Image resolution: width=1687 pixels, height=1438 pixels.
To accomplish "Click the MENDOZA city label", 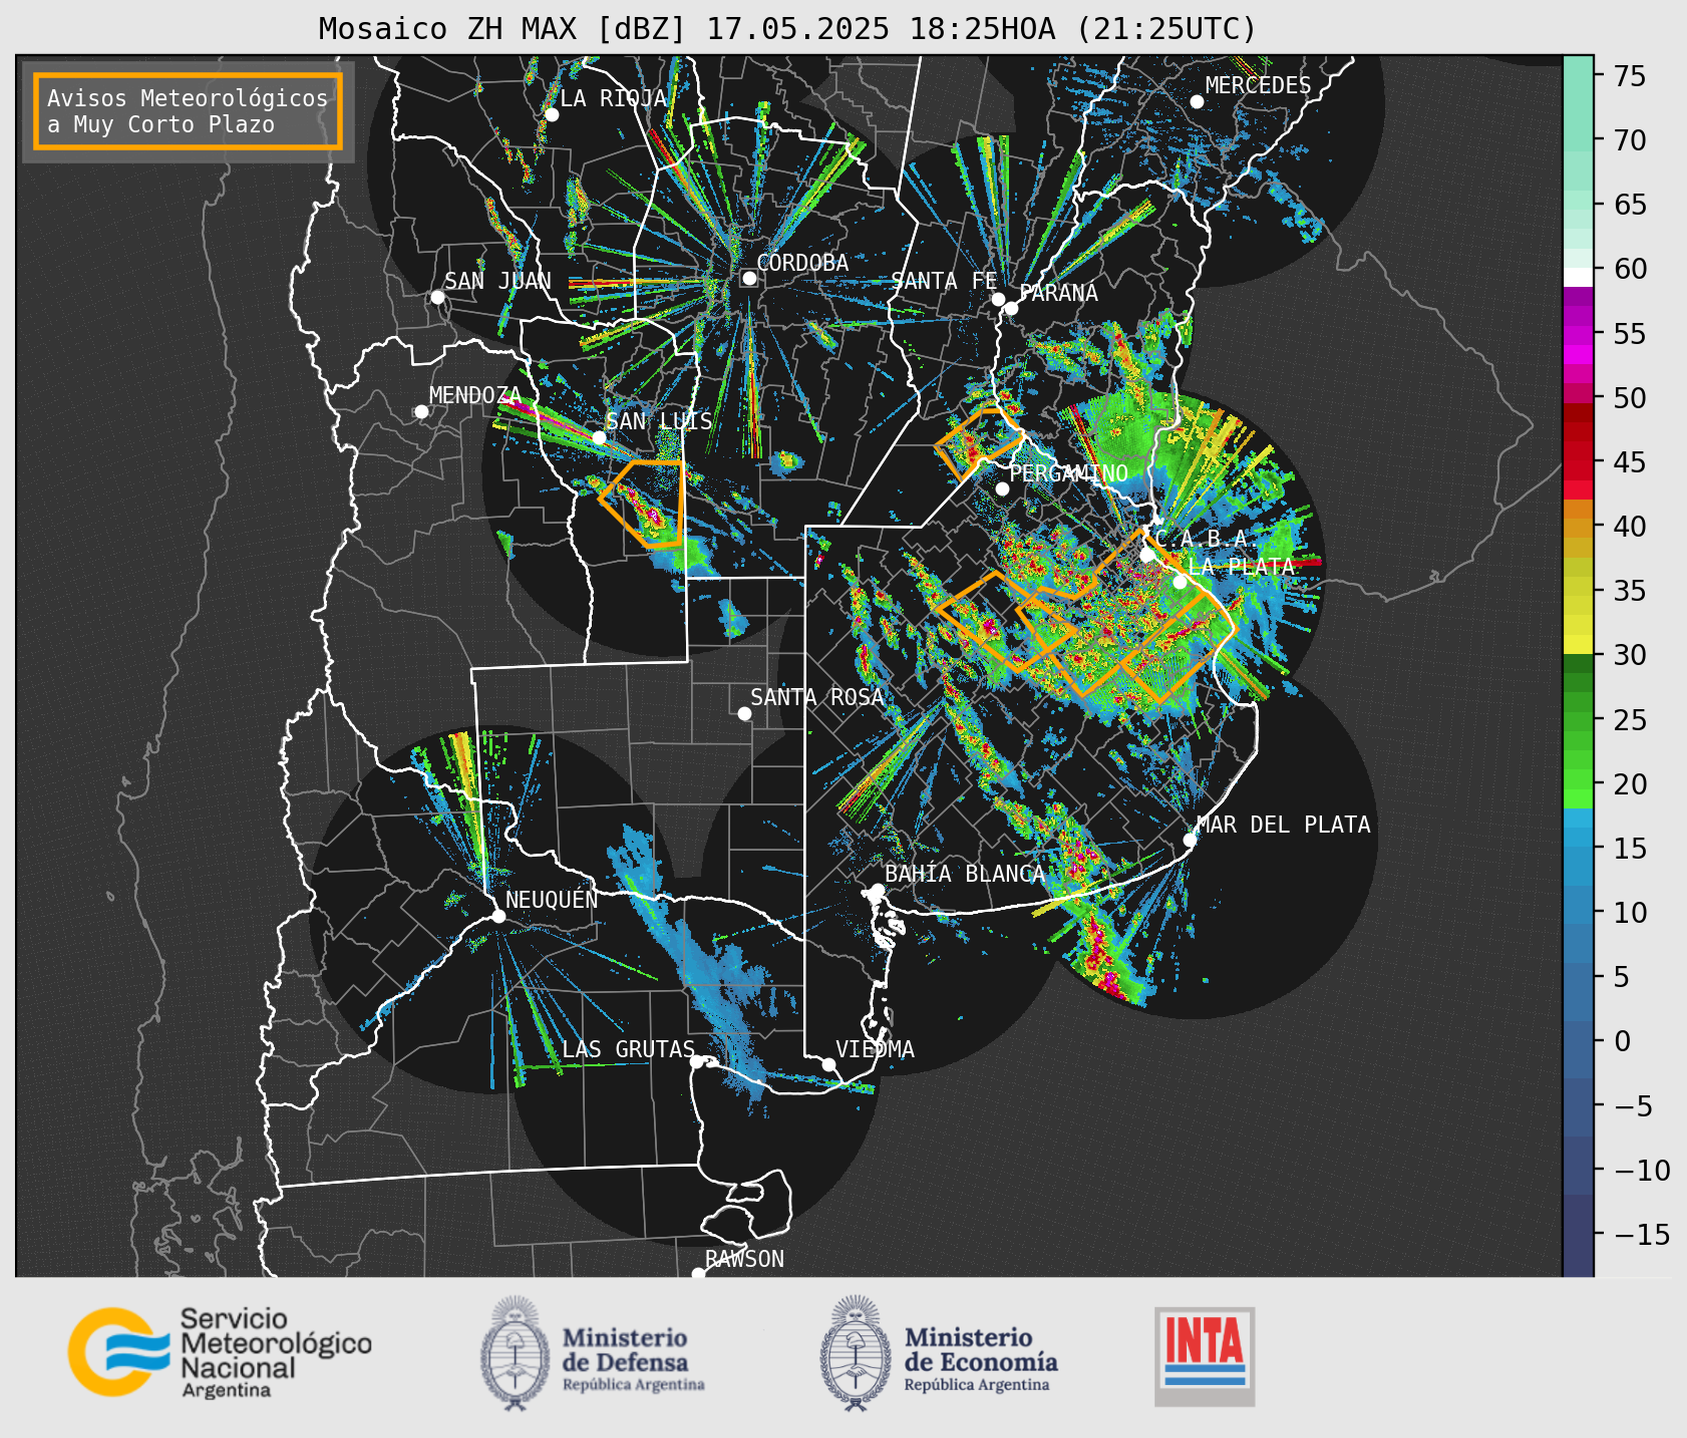I will coord(475,395).
